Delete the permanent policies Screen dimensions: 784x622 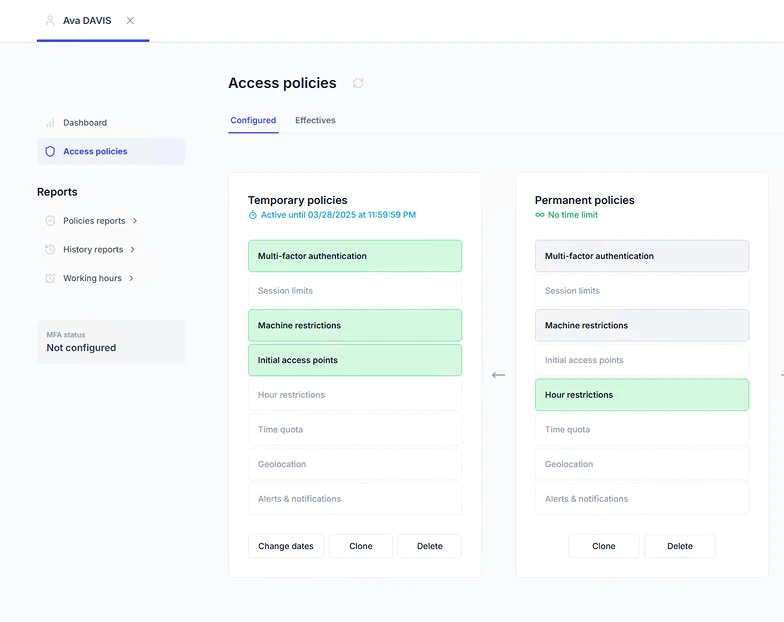point(680,546)
